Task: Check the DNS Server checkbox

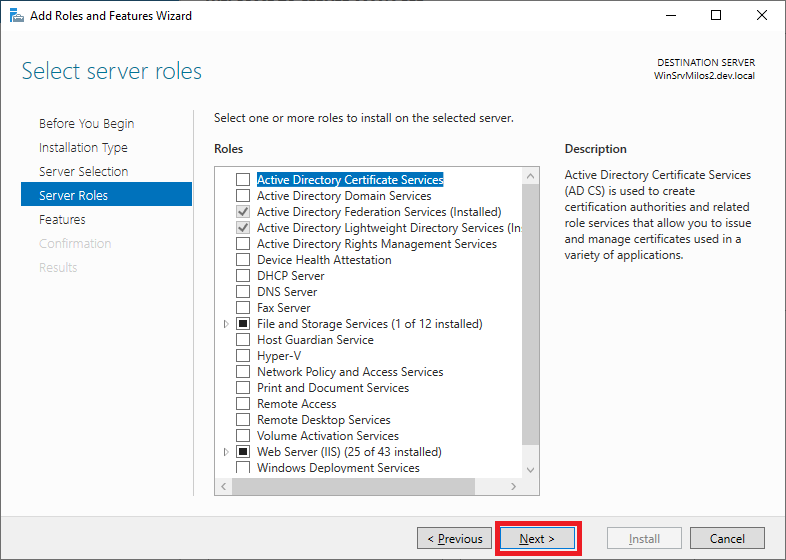Action: click(243, 292)
